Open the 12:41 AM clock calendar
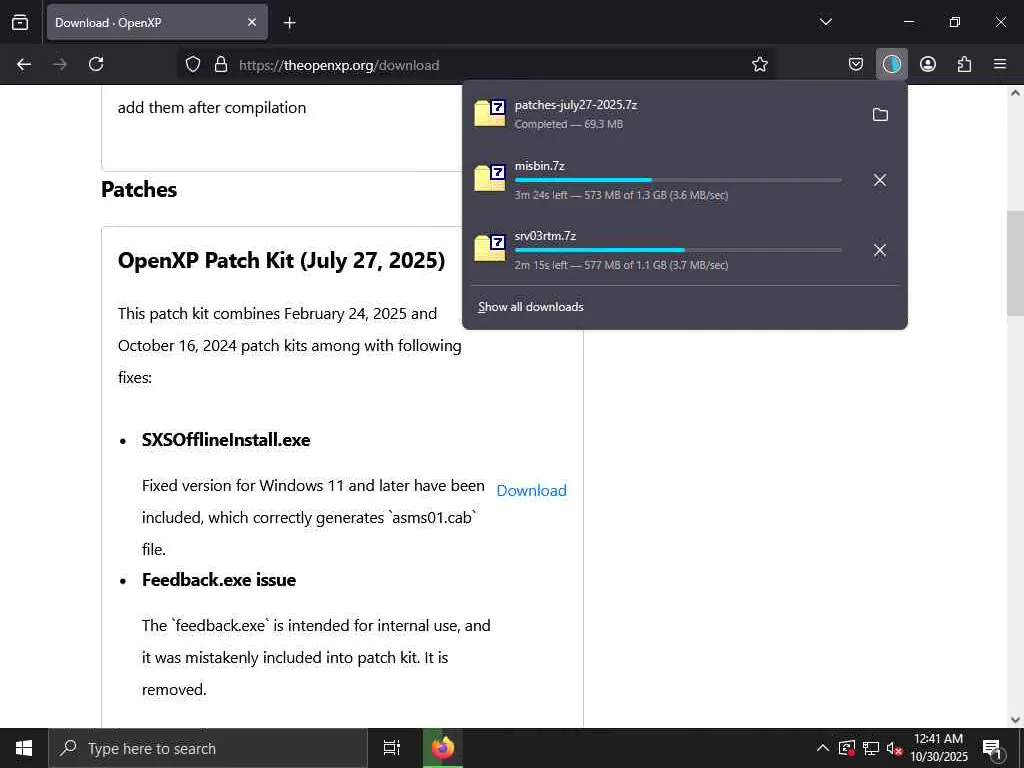 pyautogui.click(x=938, y=748)
